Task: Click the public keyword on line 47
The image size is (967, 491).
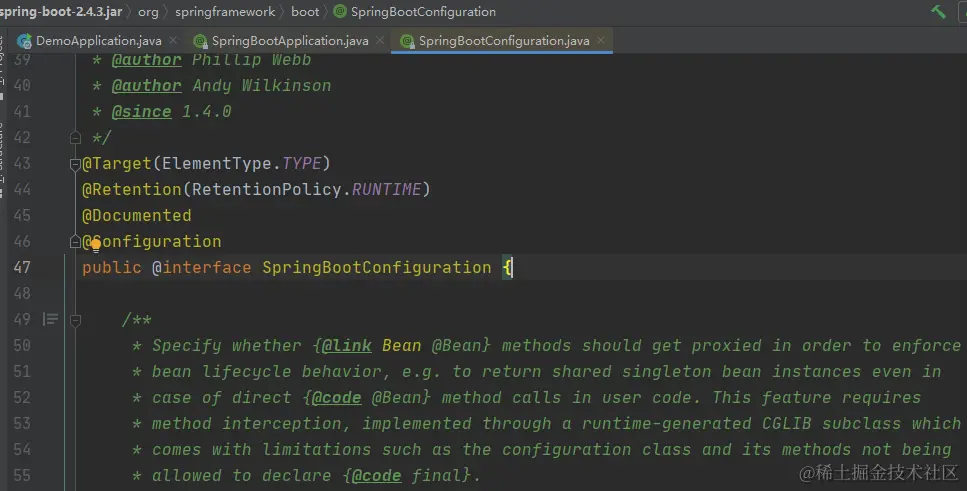Action: click(x=112, y=268)
